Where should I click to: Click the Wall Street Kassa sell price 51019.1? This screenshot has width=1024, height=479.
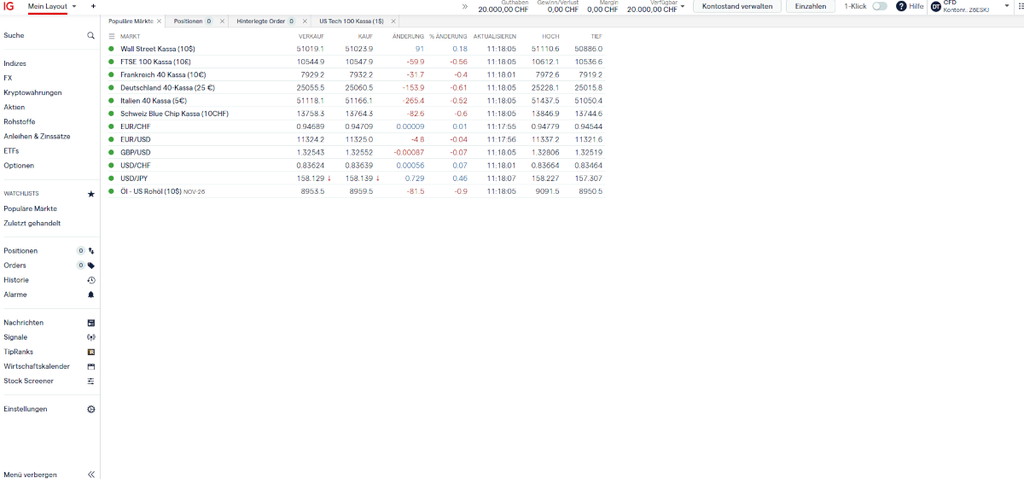click(310, 49)
